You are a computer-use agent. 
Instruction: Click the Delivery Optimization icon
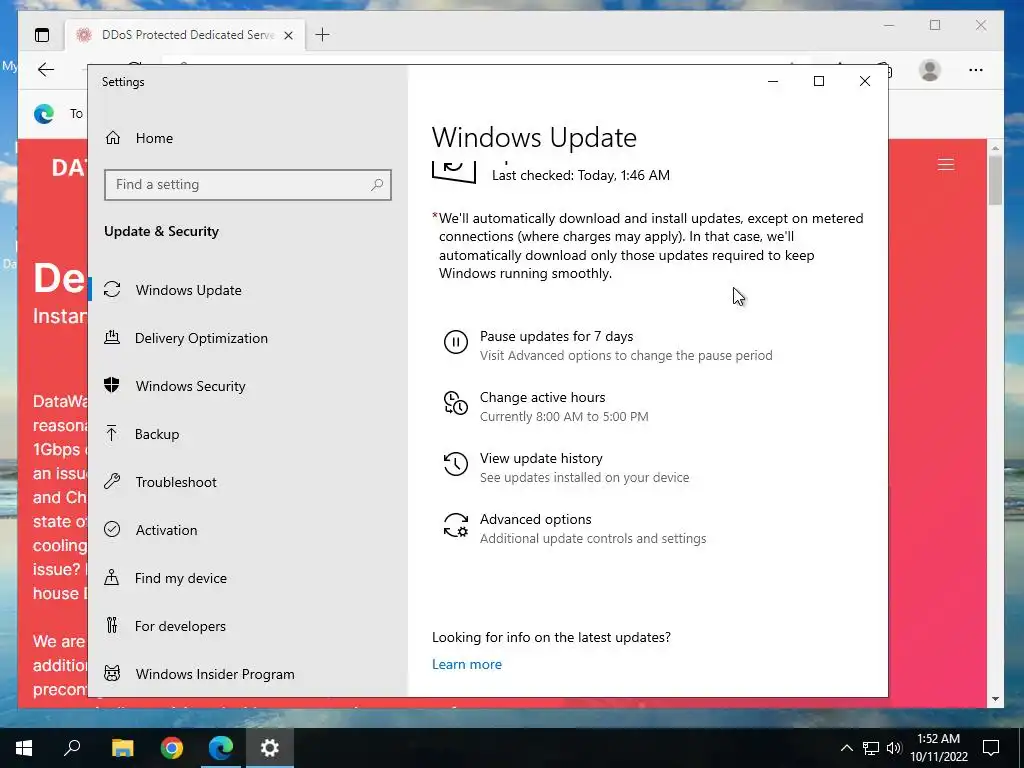coord(112,337)
